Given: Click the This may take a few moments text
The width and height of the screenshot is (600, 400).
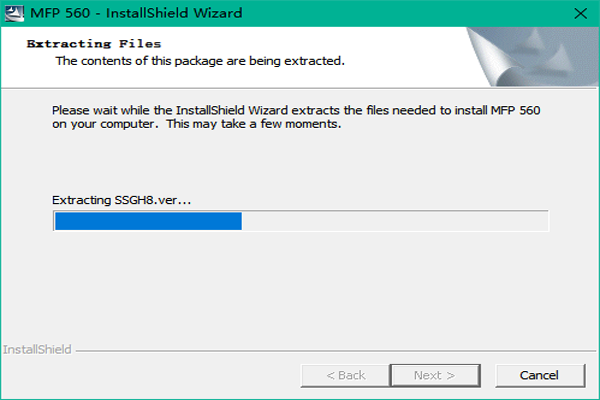Looking at the screenshot, I should [x=253, y=124].
